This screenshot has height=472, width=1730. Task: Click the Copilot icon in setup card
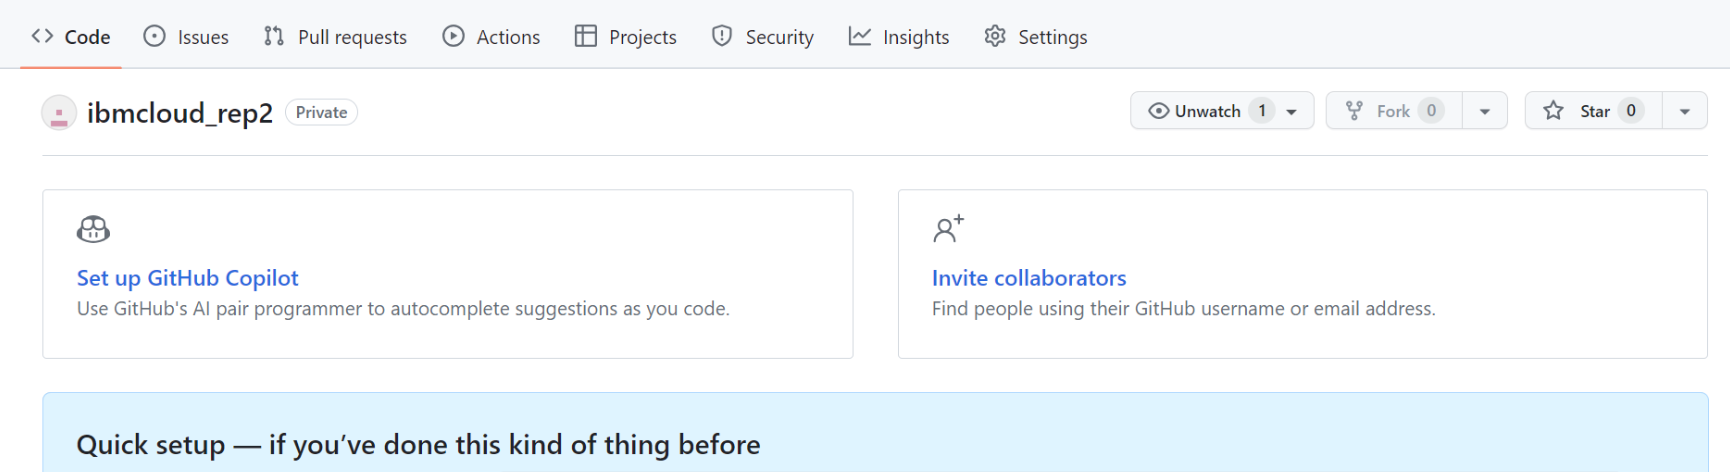[x=93, y=230]
